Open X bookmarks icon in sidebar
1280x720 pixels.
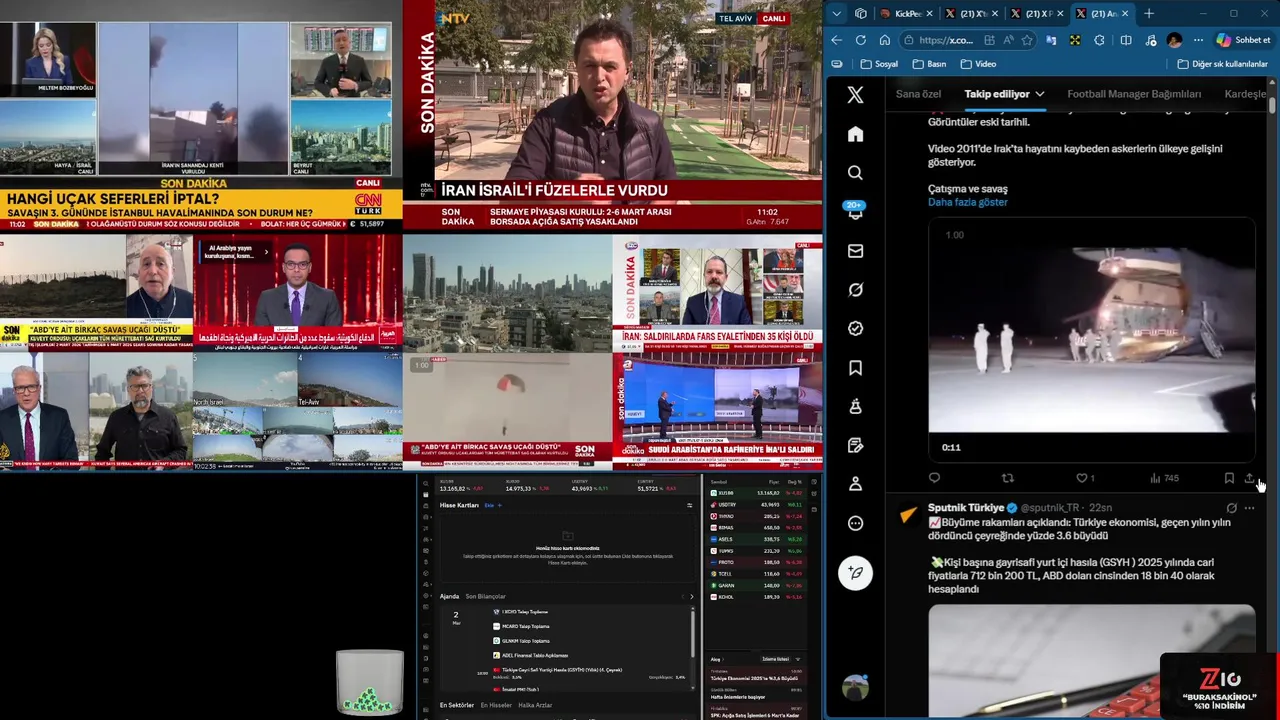pos(855,368)
